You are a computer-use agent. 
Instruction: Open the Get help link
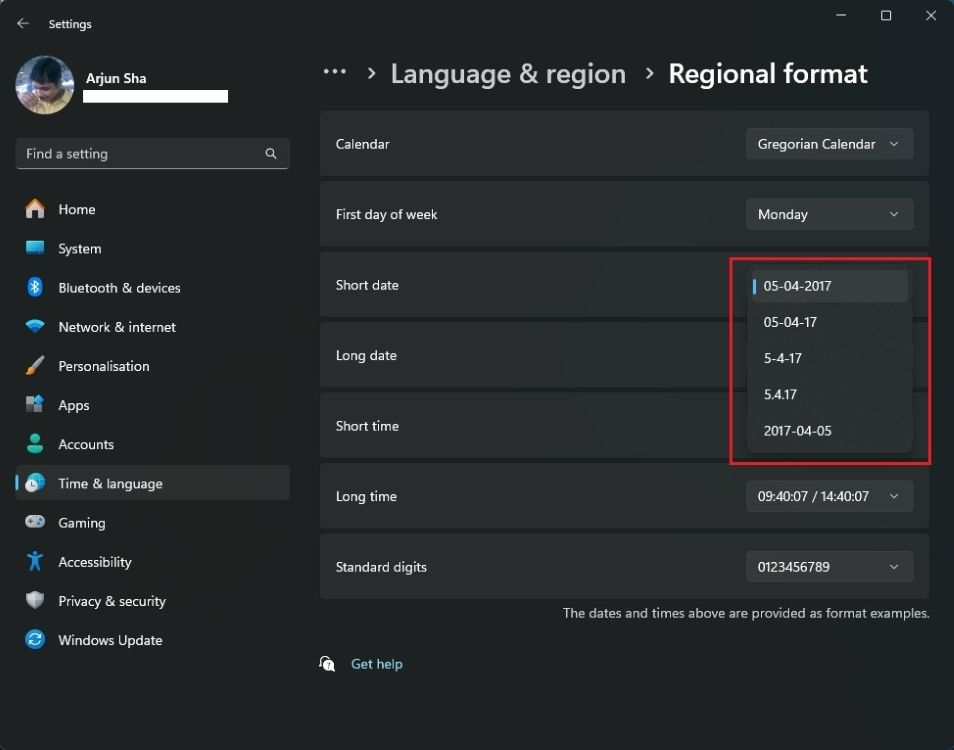click(x=376, y=663)
